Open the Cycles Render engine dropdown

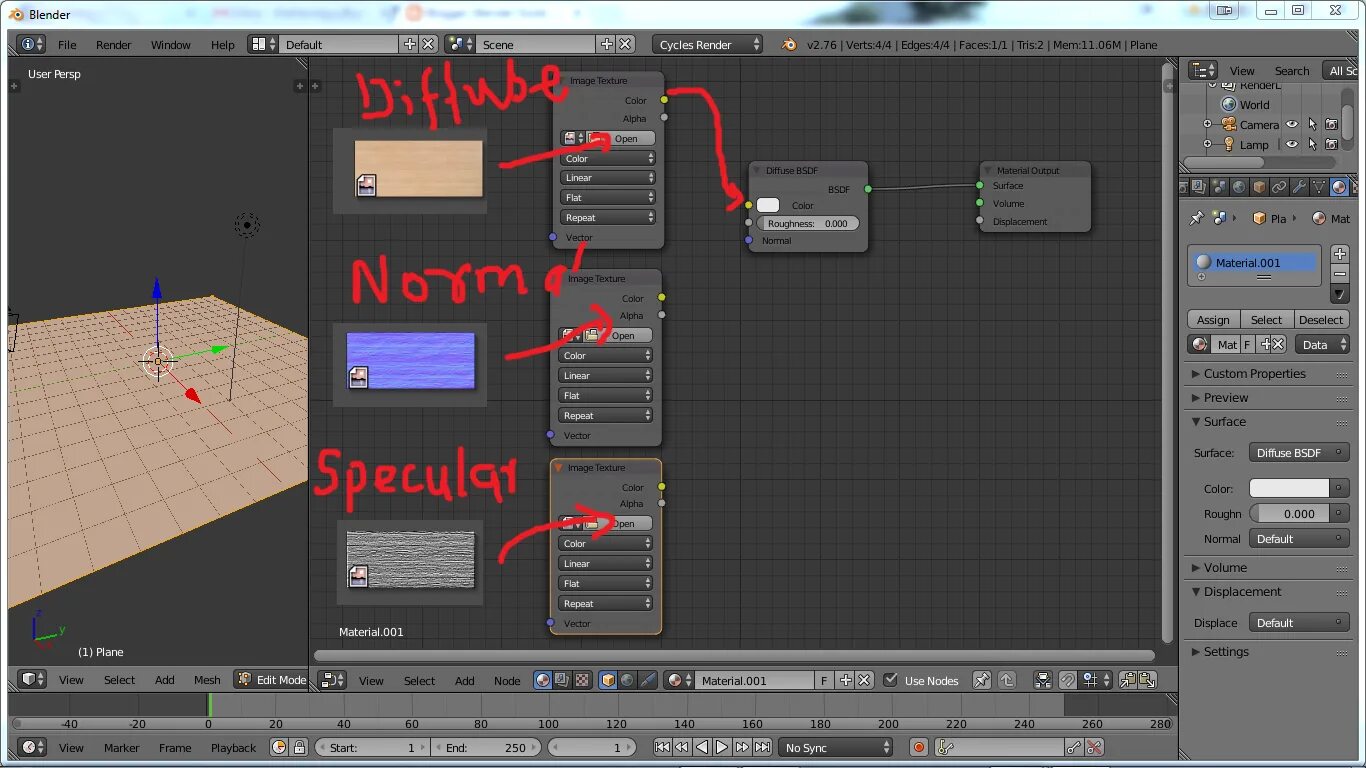click(708, 45)
